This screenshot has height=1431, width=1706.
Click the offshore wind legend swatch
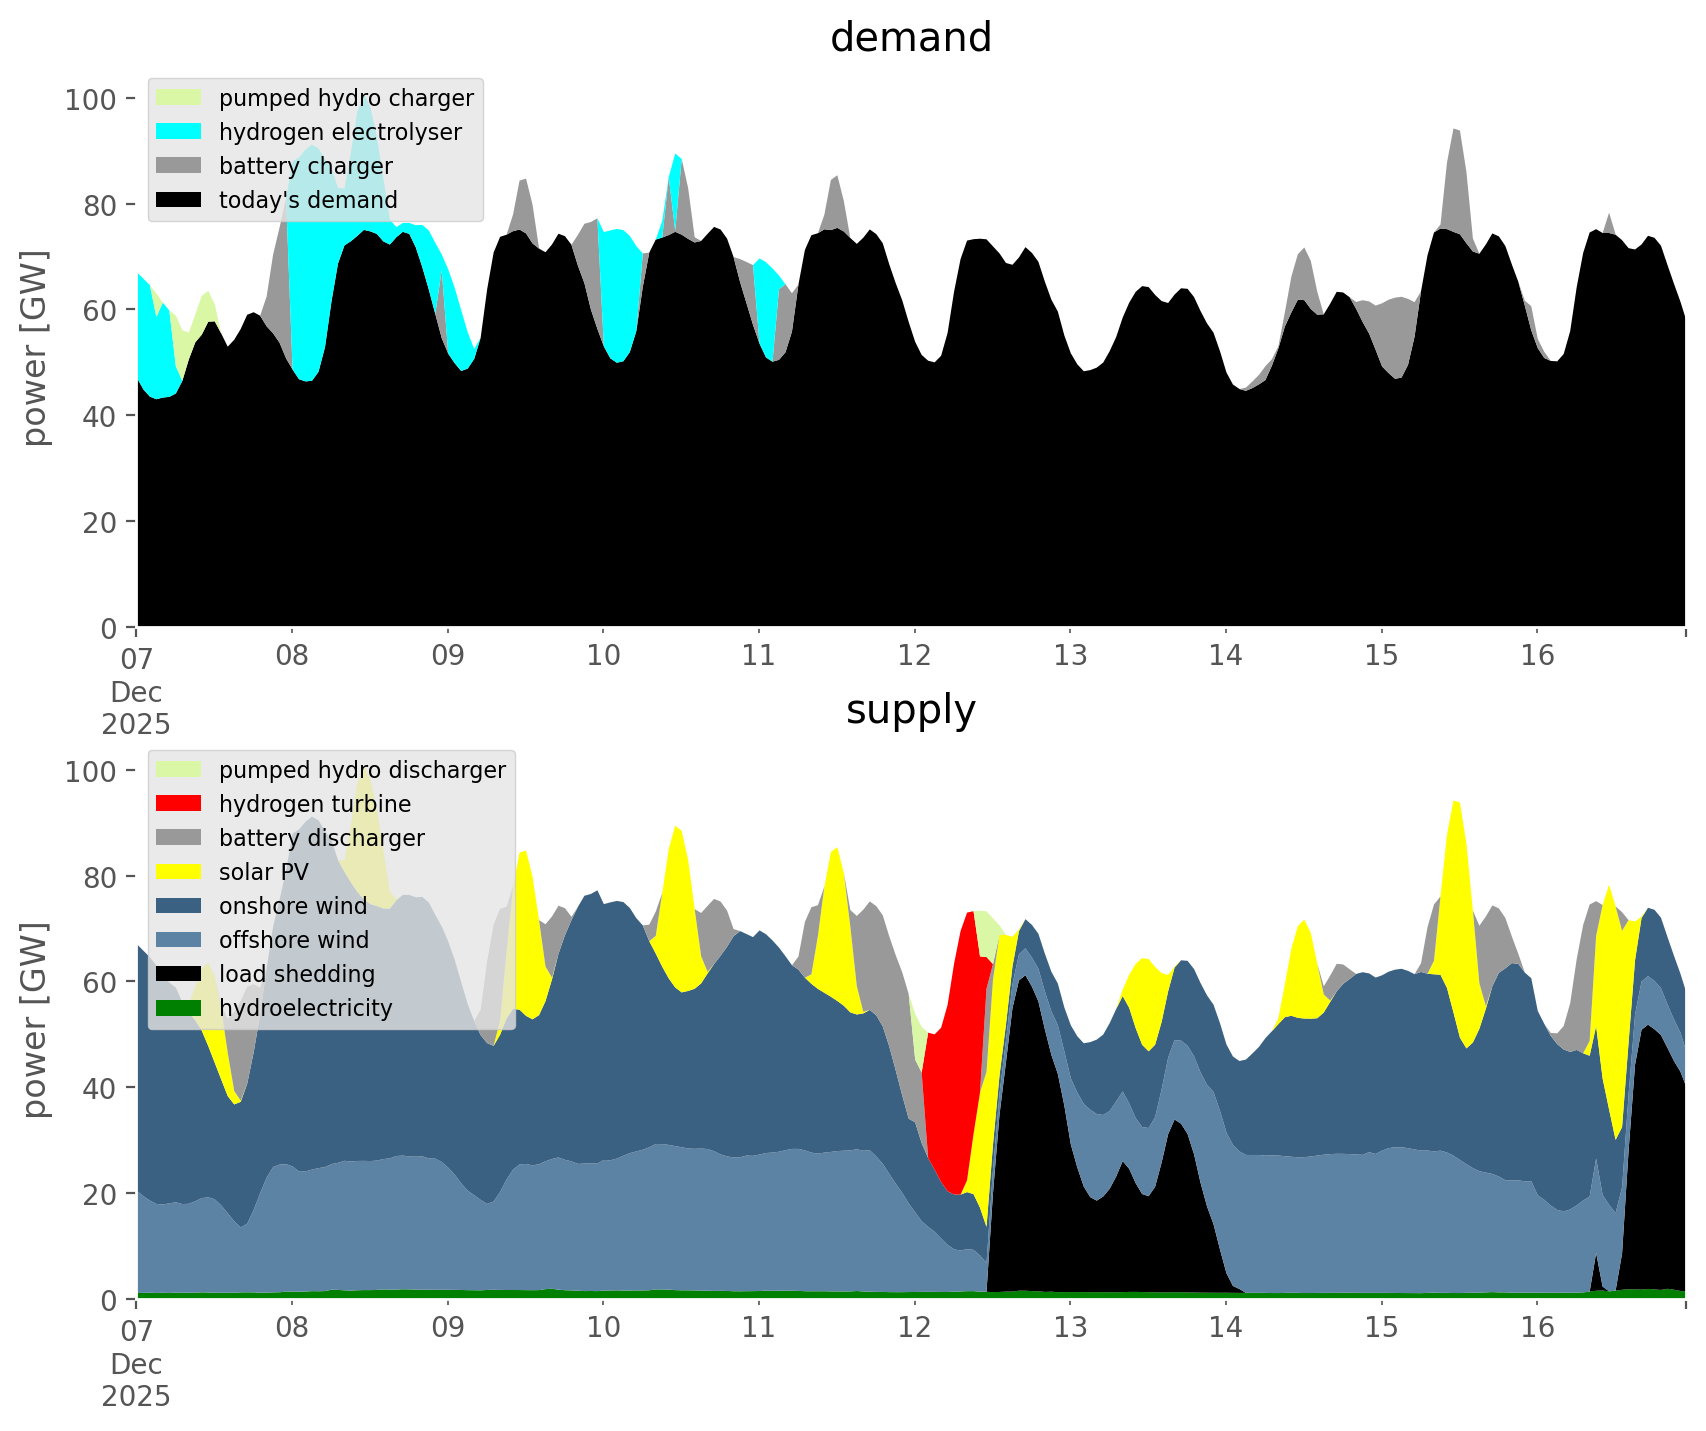179,940
